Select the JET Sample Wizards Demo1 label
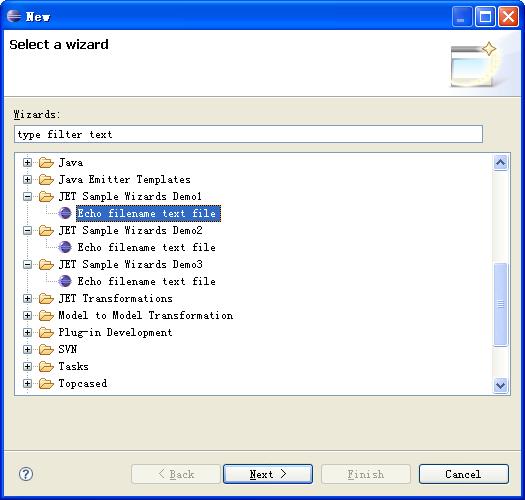This screenshot has width=525, height=500. click(130, 197)
